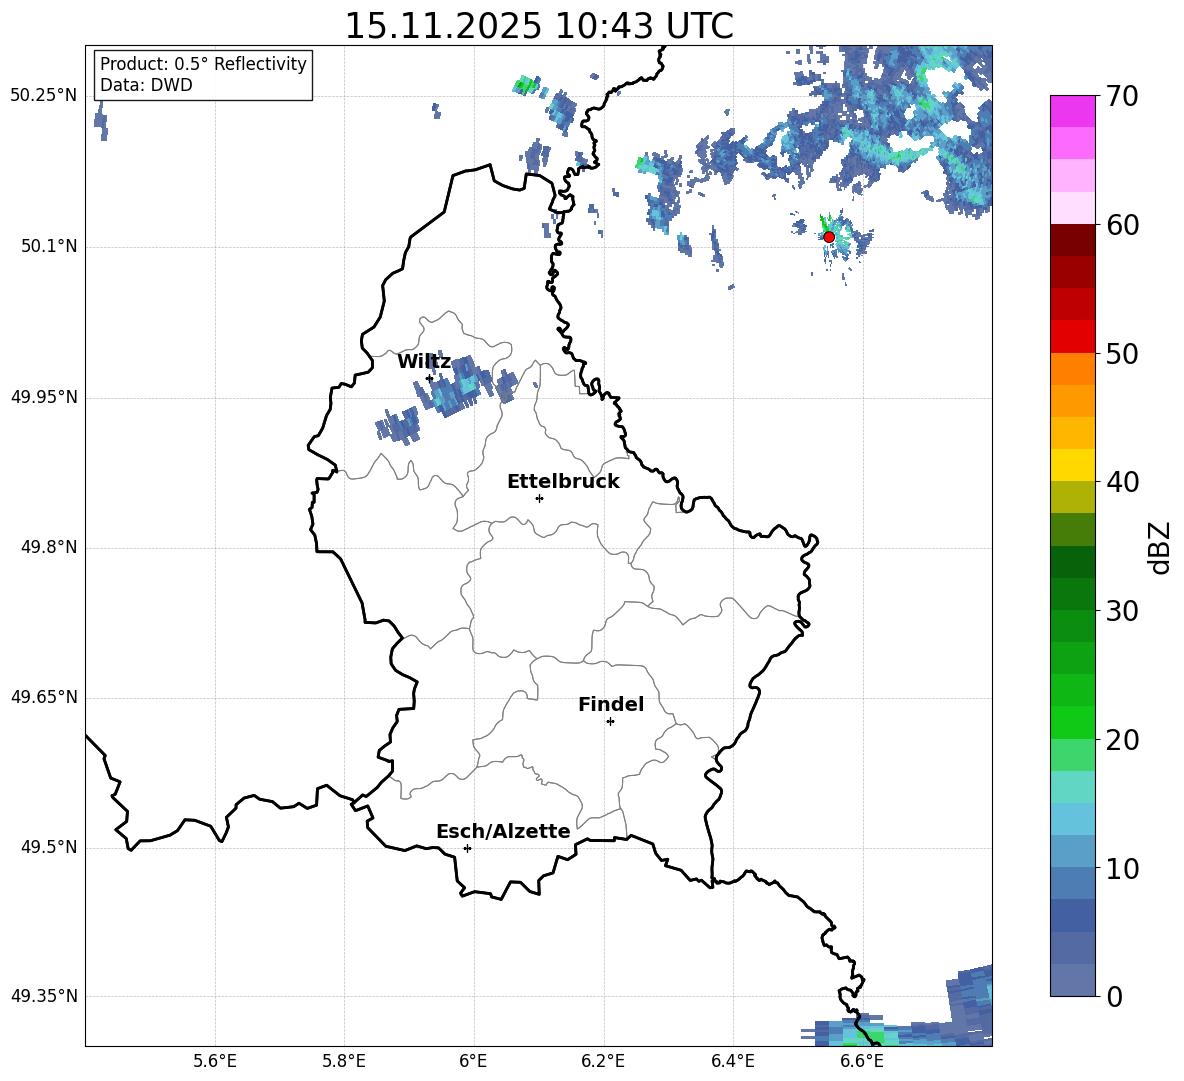Screen dimensions: 1184x1081
Task: Click the dBZ colorbar axis label
Action: (x=1160, y=548)
